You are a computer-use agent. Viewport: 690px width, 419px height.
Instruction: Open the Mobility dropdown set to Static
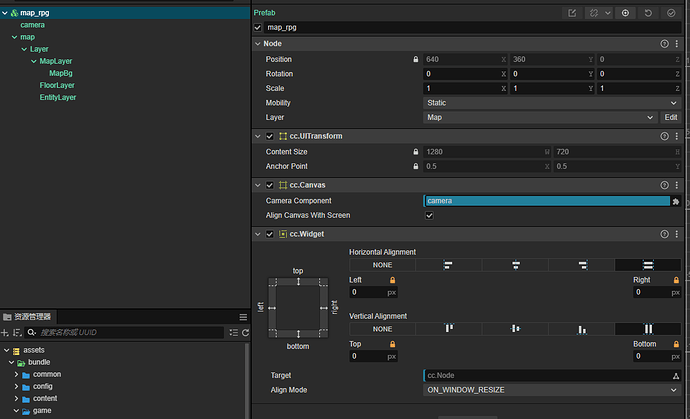(x=552, y=103)
